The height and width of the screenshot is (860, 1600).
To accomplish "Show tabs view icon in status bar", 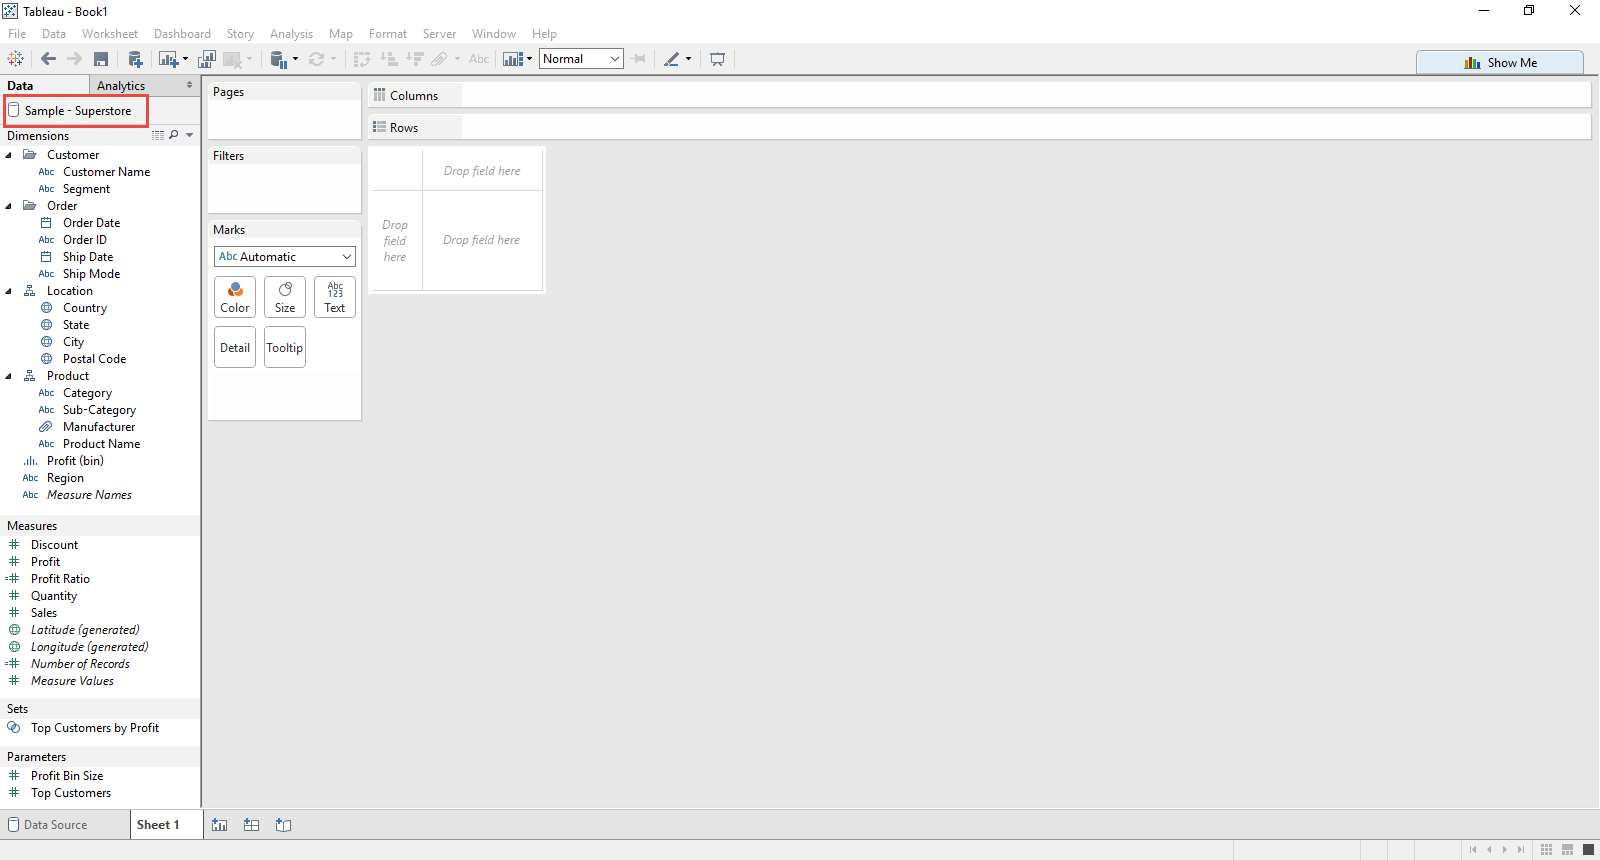I will (x=1588, y=849).
